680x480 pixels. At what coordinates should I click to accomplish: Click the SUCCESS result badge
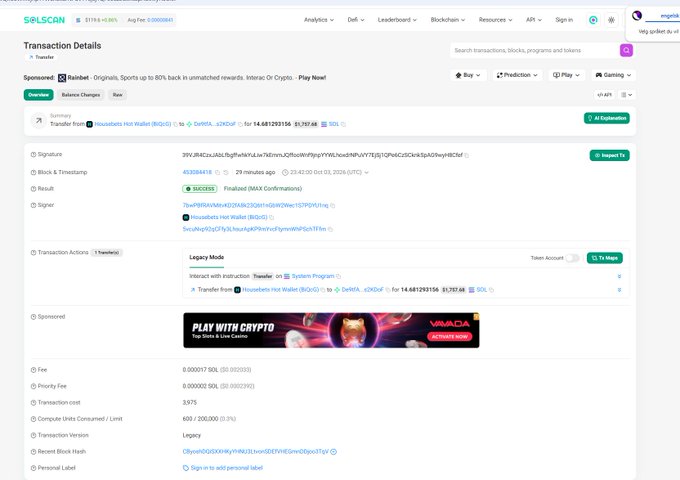[x=199, y=189]
